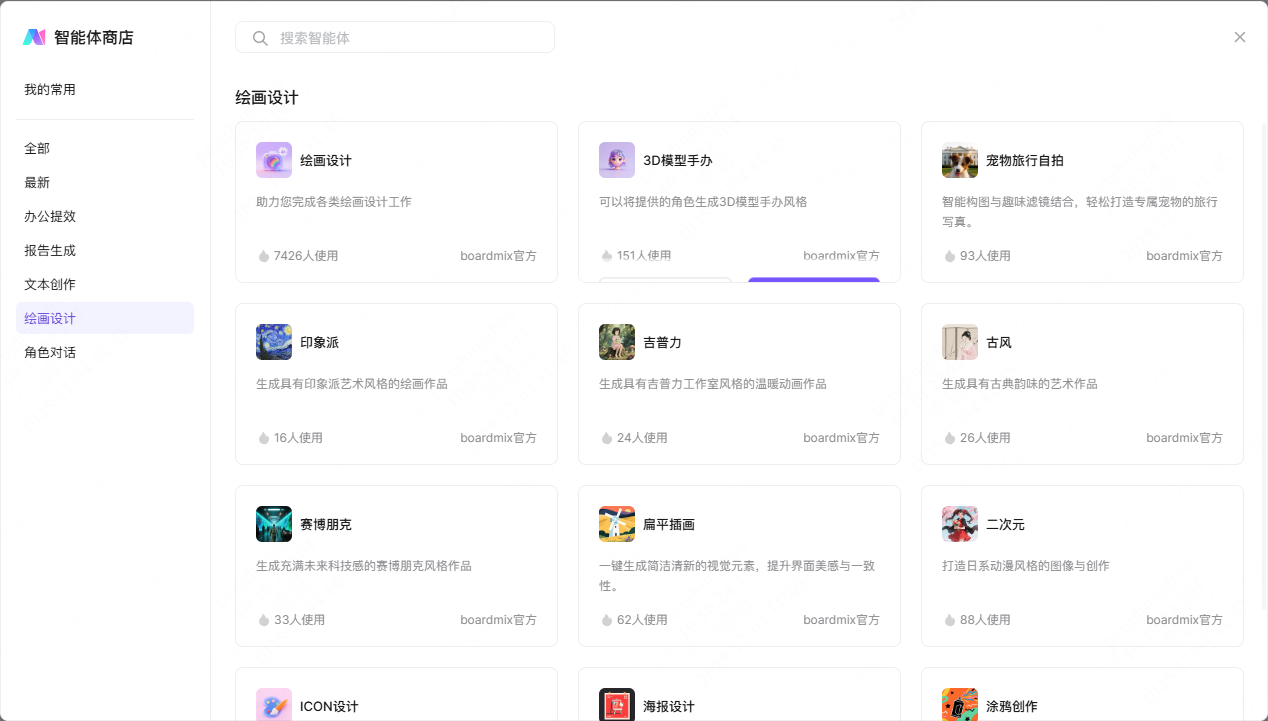Open the 扁平插画 card title
Screen dimensions: 1268x721
(669, 524)
